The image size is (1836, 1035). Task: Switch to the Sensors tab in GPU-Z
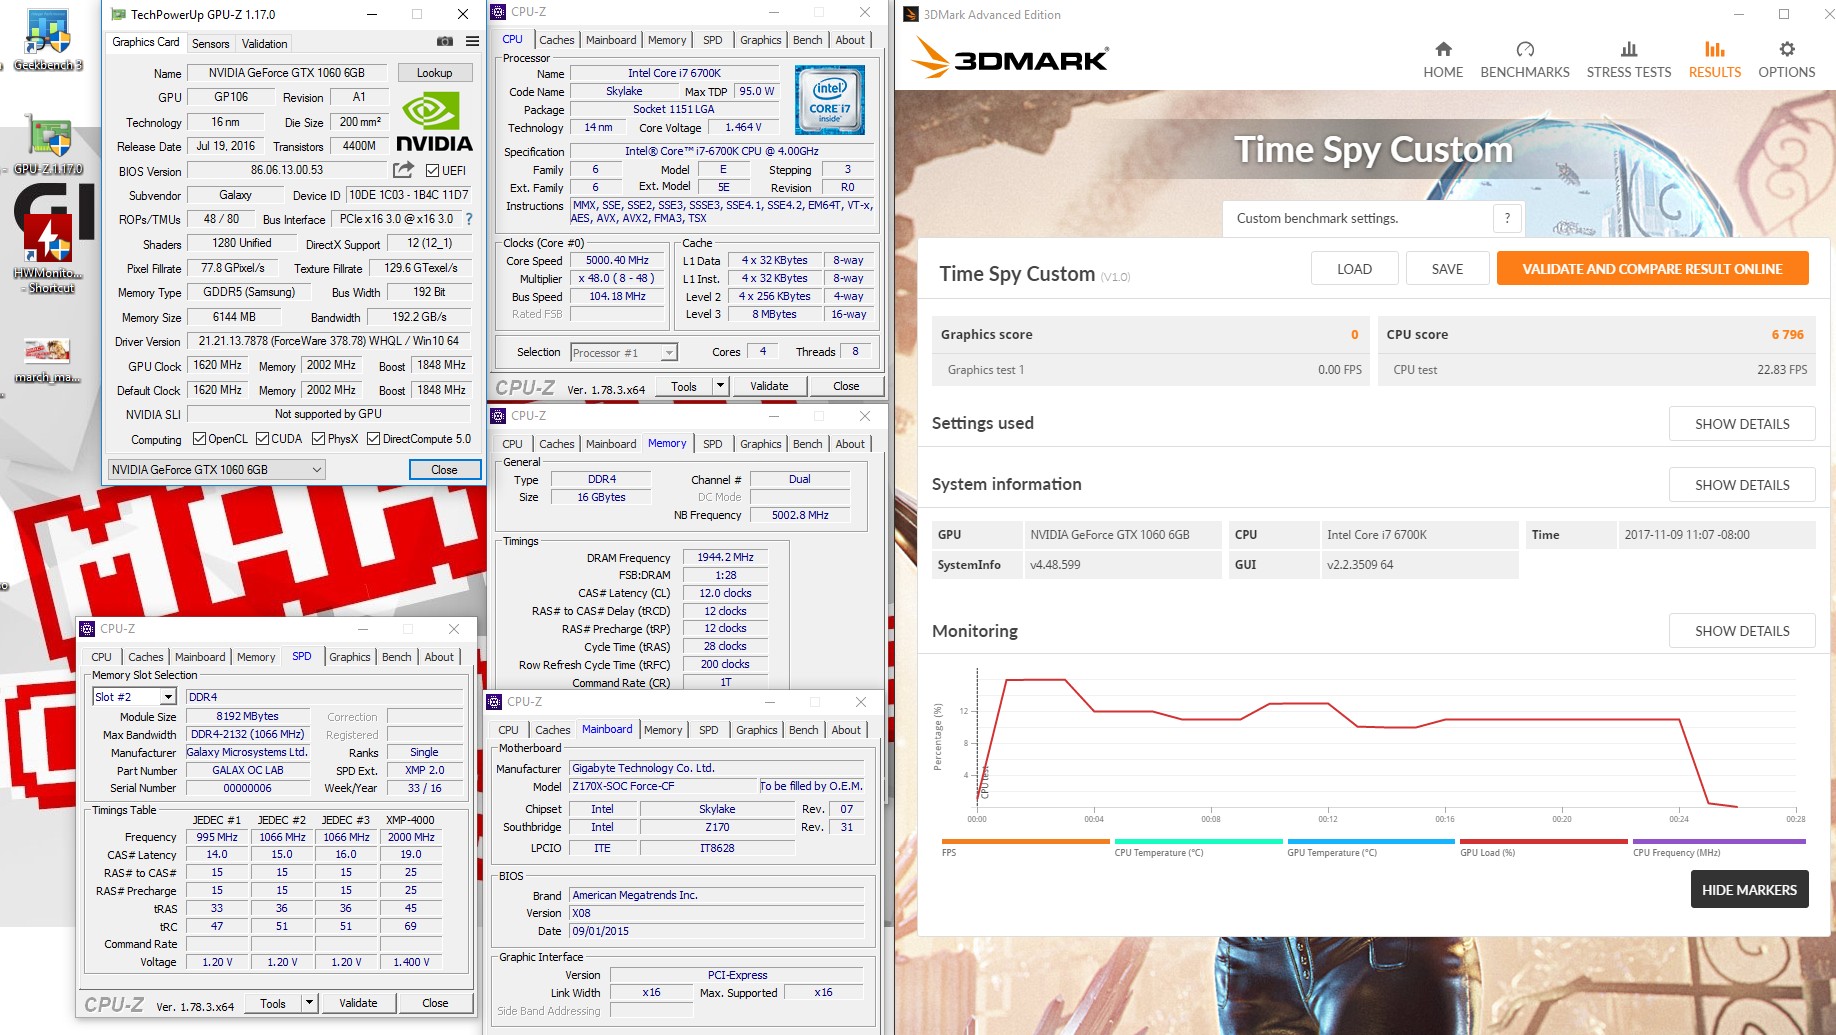pyautogui.click(x=210, y=43)
